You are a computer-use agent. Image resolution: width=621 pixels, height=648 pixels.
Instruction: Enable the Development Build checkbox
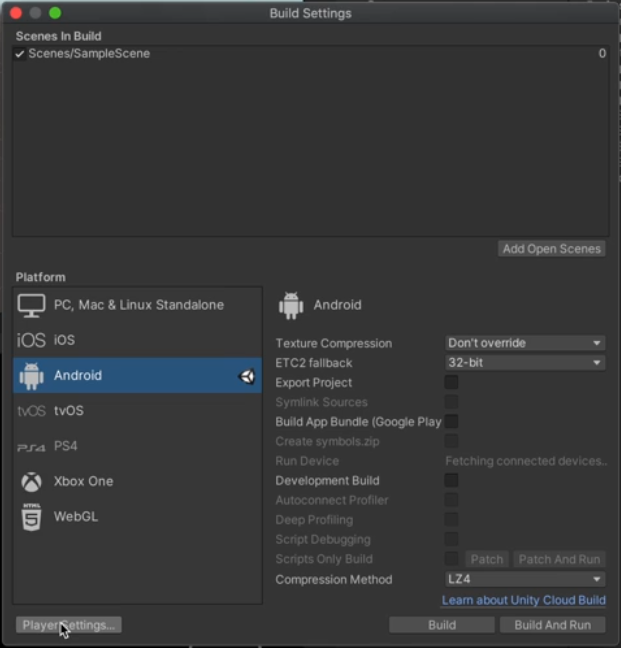[x=451, y=480]
